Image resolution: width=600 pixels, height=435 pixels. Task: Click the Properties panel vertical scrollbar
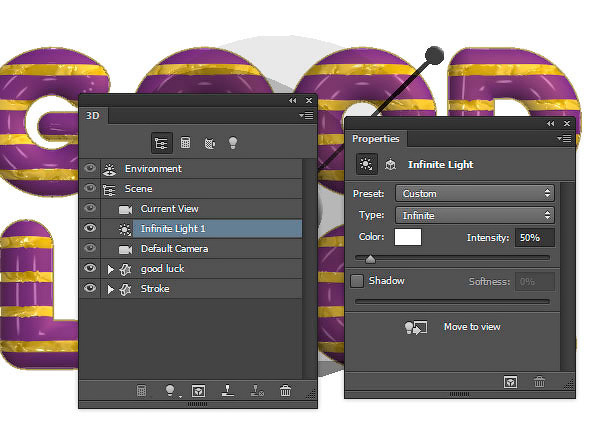pos(568,276)
